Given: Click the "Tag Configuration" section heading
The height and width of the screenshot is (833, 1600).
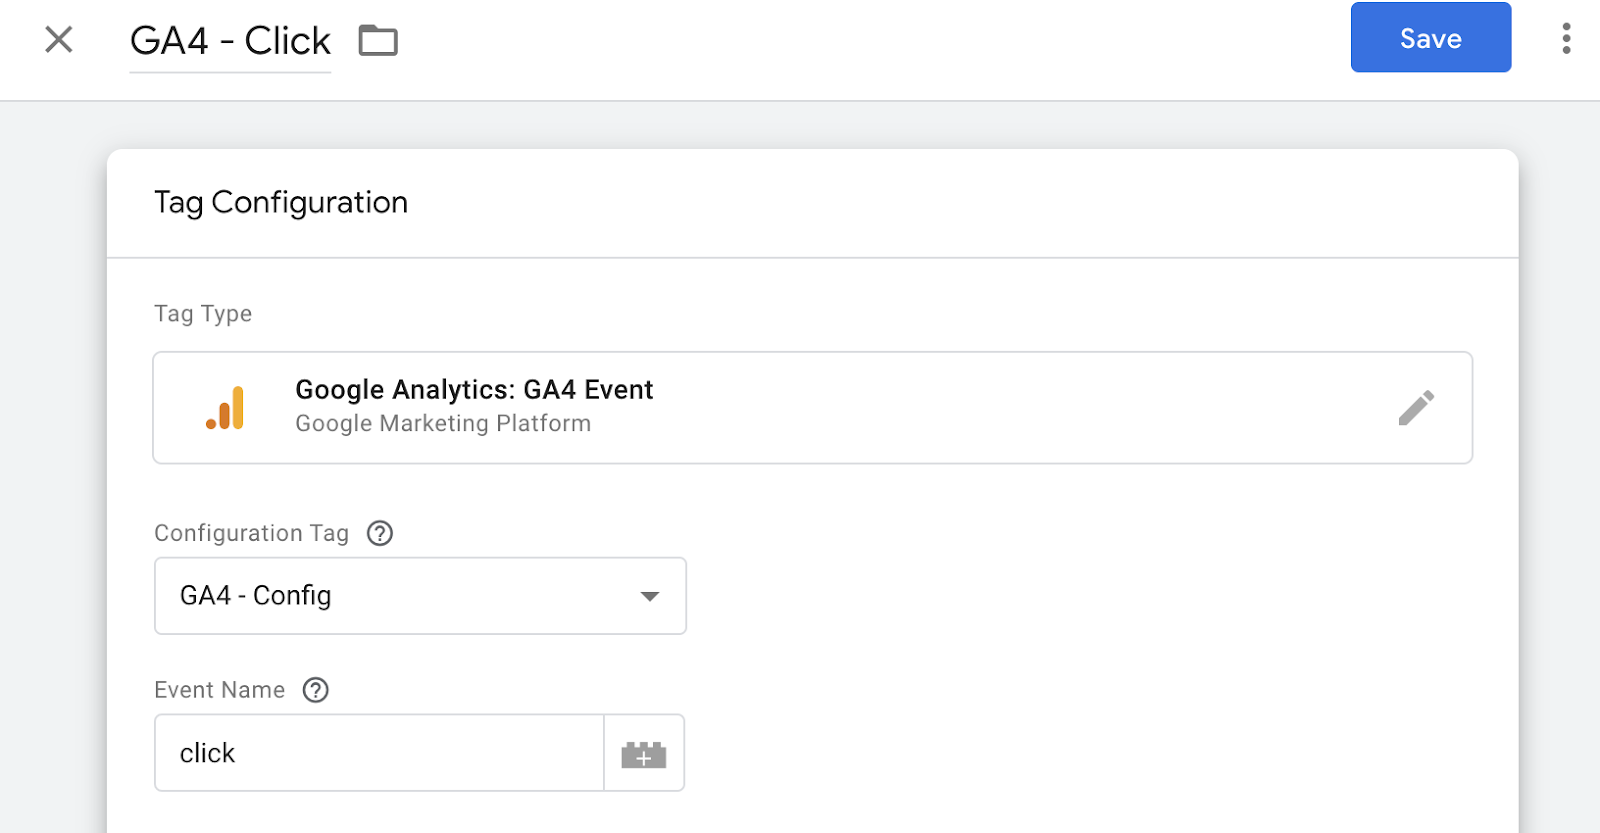Looking at the screenshot, I should 281,203.
